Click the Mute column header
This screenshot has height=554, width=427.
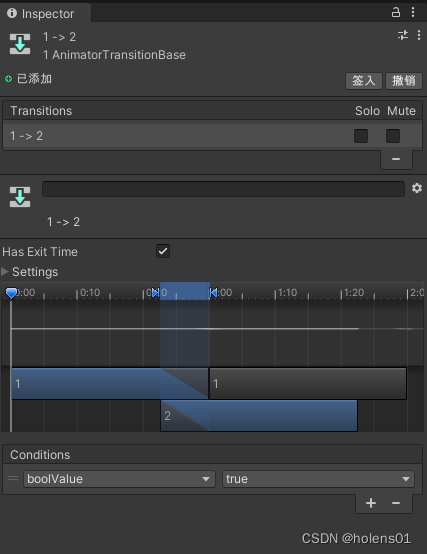(x=401, y=111)
